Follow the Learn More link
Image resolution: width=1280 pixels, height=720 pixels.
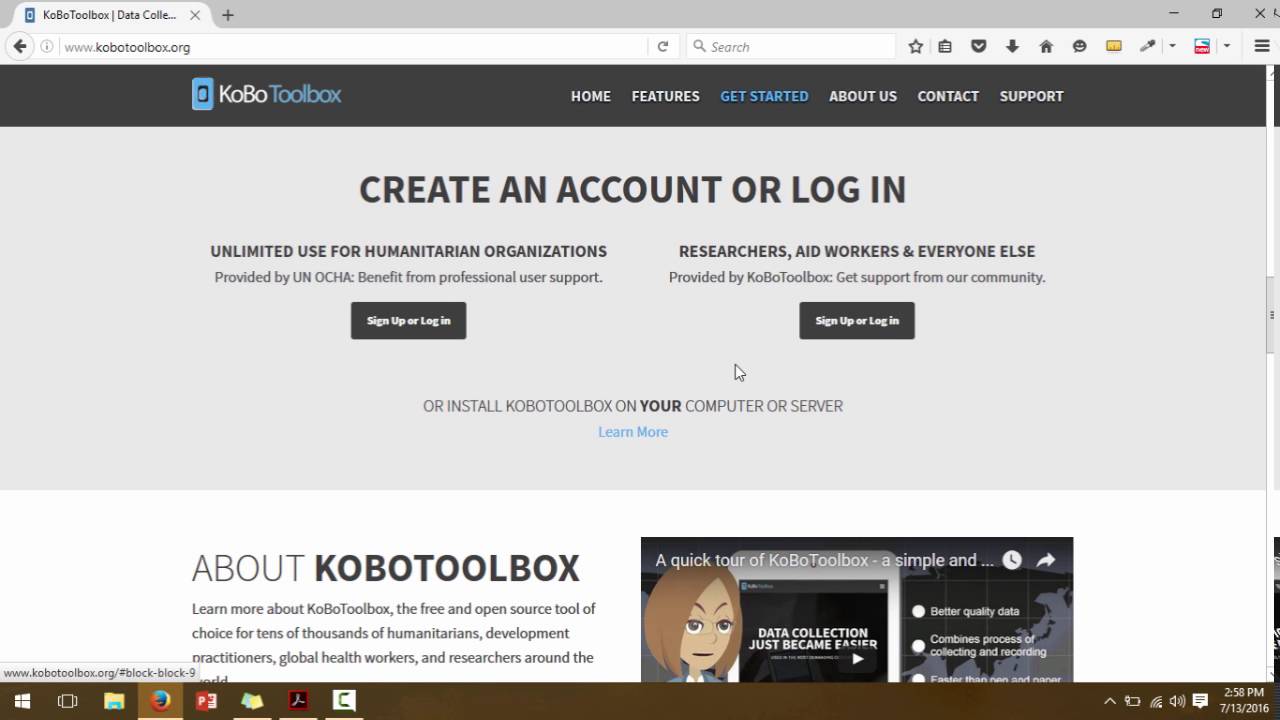click(633, 432)
